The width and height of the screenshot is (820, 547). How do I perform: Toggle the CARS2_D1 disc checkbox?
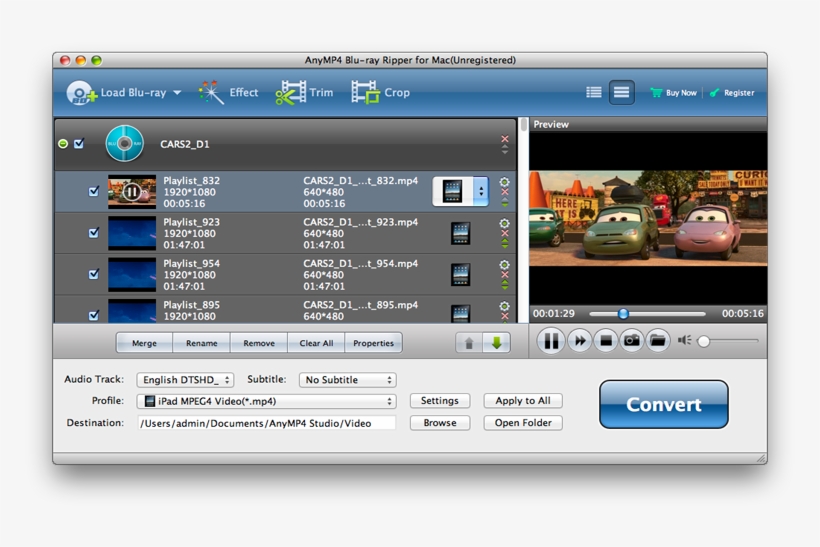pyautogui.click(x=79, y=143)
